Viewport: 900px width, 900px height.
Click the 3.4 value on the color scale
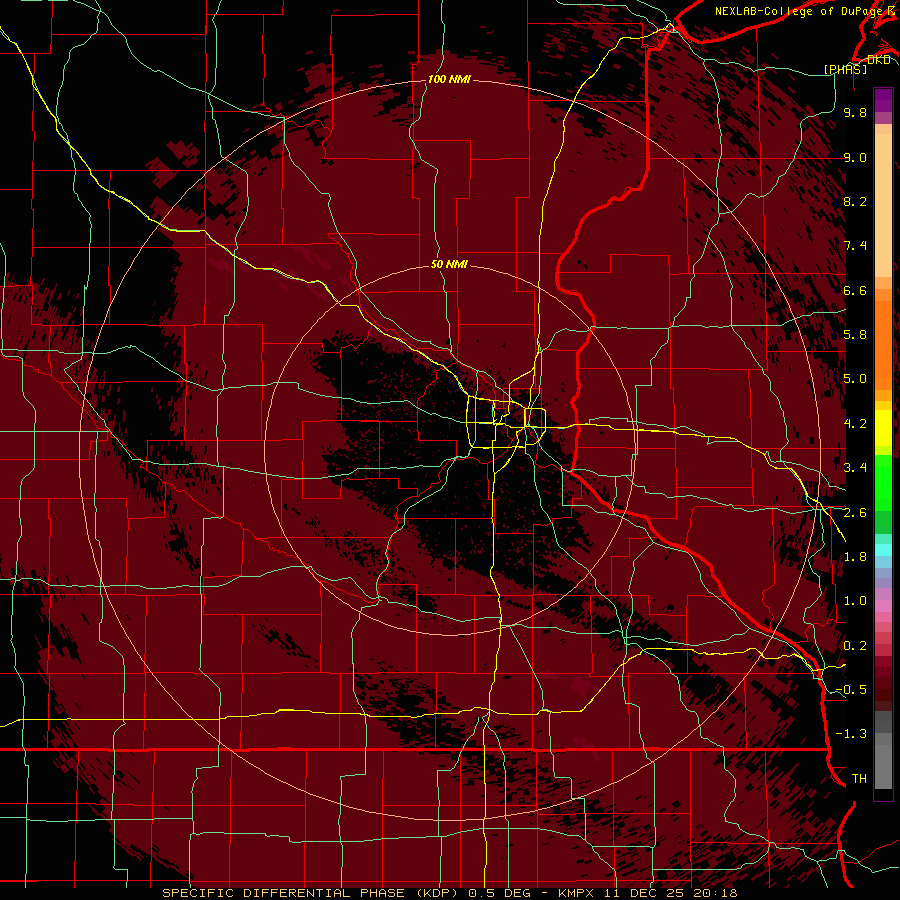(x=855, y=468)
